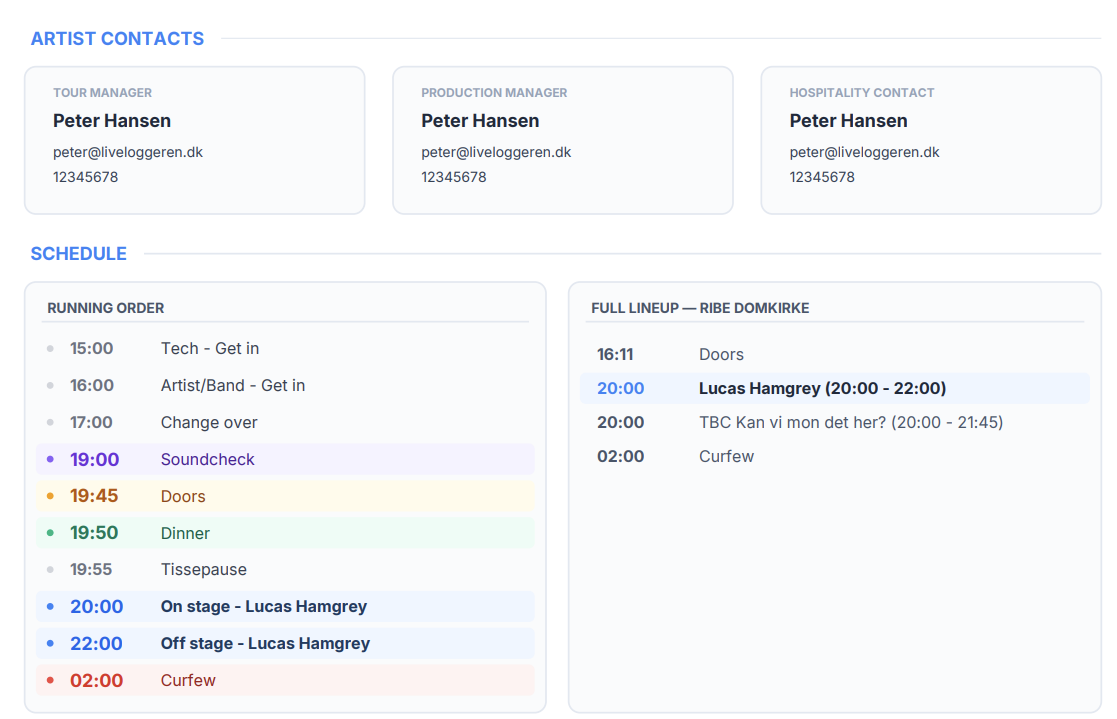Select the 19:55 Tissepause entry
This screenshot has height=719, width=1117.
tap(203, 570)
